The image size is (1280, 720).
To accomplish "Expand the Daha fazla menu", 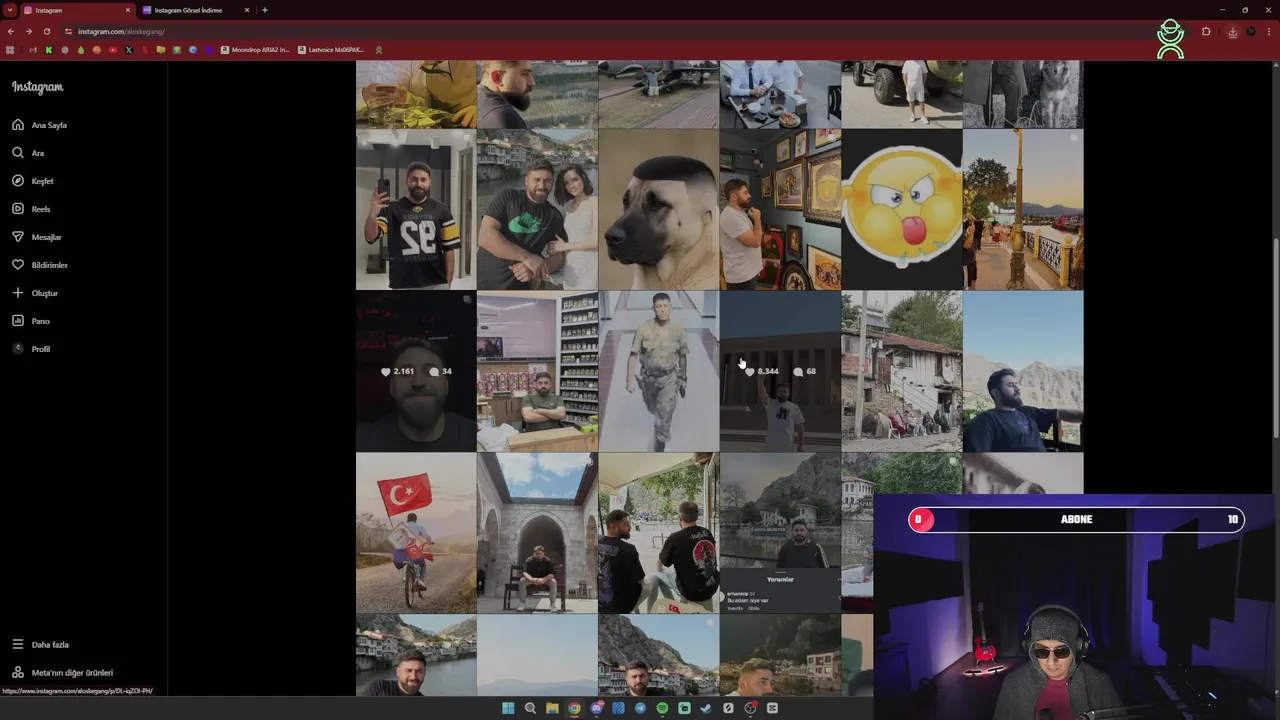I will pos(40,645).
